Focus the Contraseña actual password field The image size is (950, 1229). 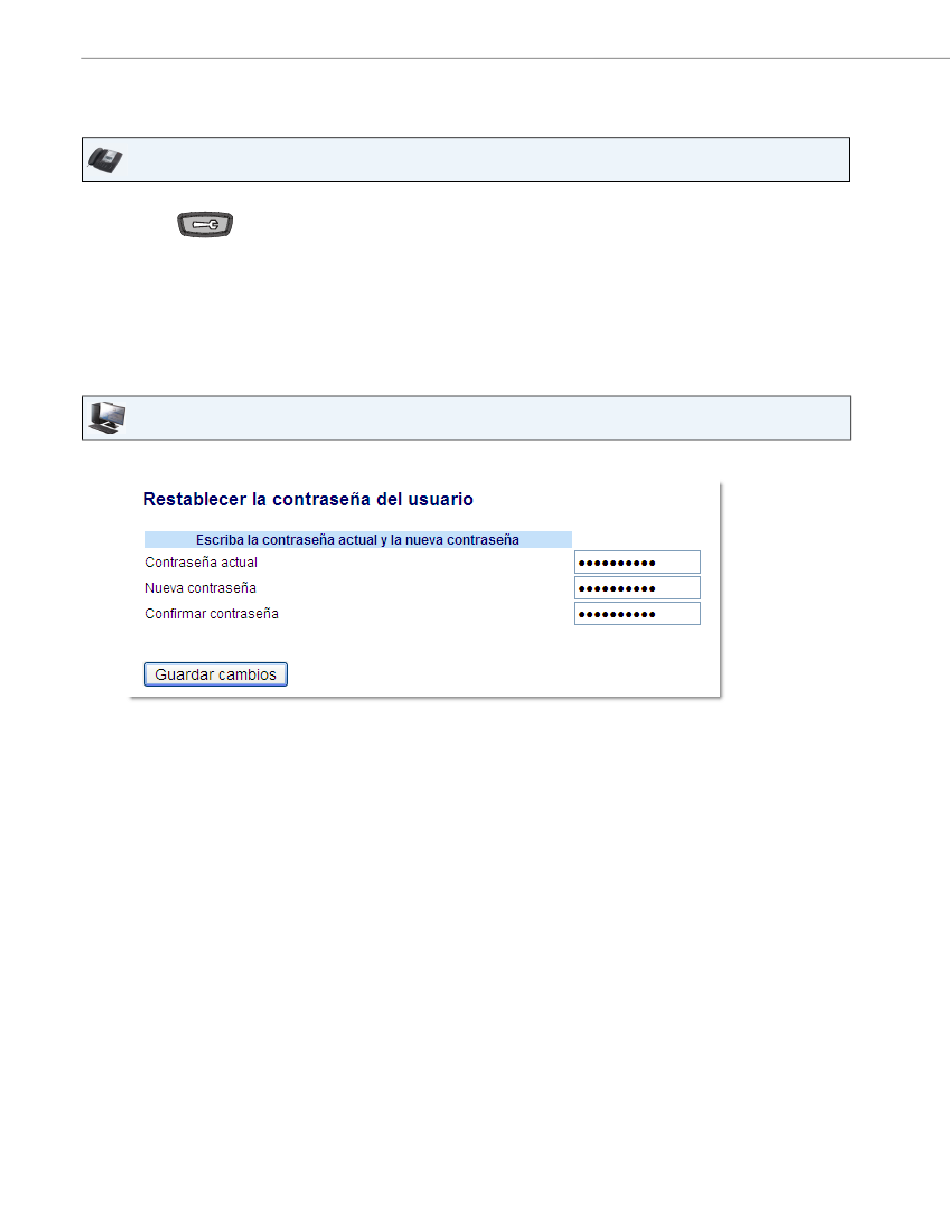click(x=637, y=562)
